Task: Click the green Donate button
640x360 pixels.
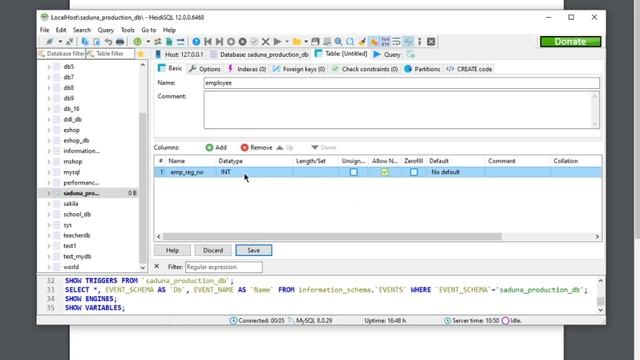Action: [x=570, y=42]
